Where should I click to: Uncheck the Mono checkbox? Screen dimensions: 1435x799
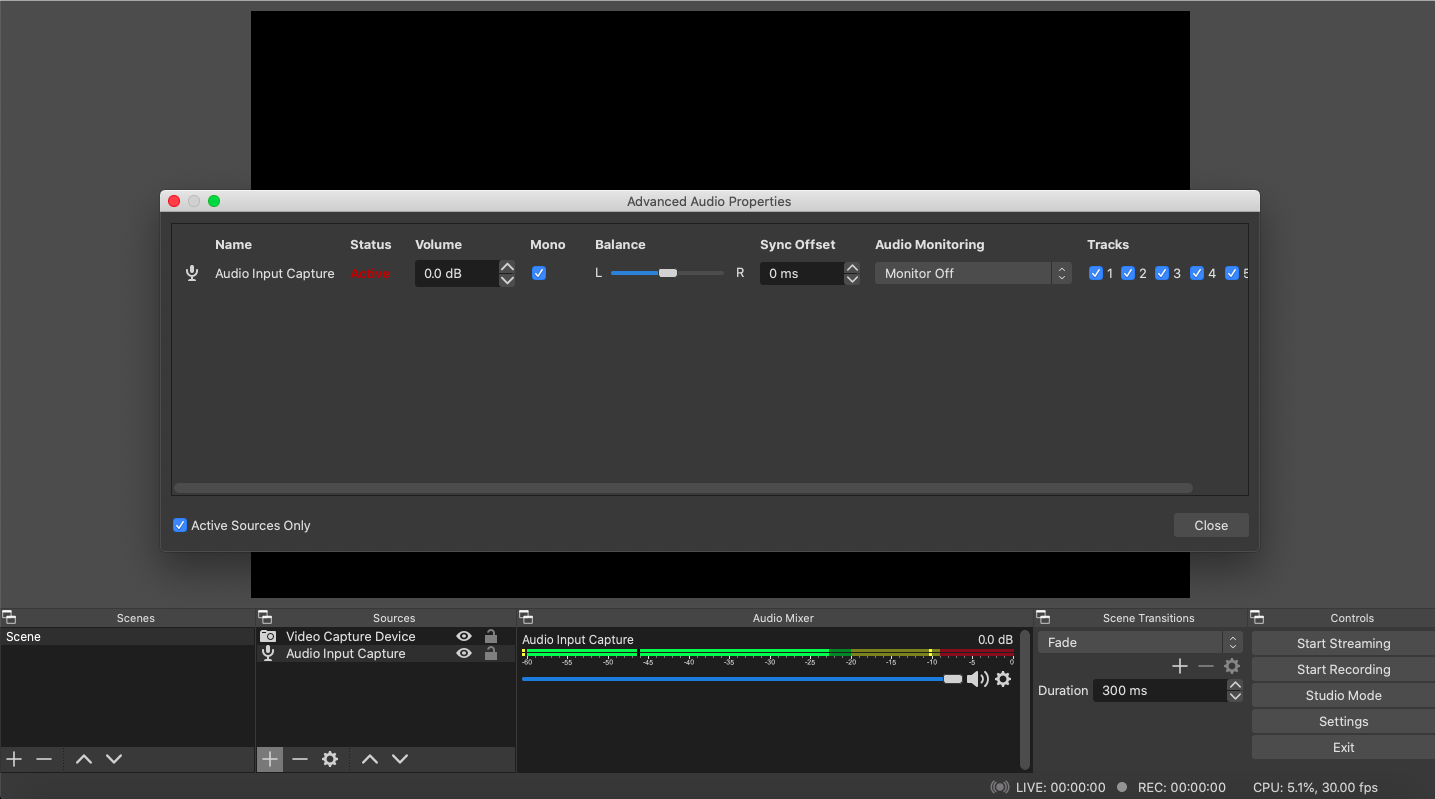(539, 272)
